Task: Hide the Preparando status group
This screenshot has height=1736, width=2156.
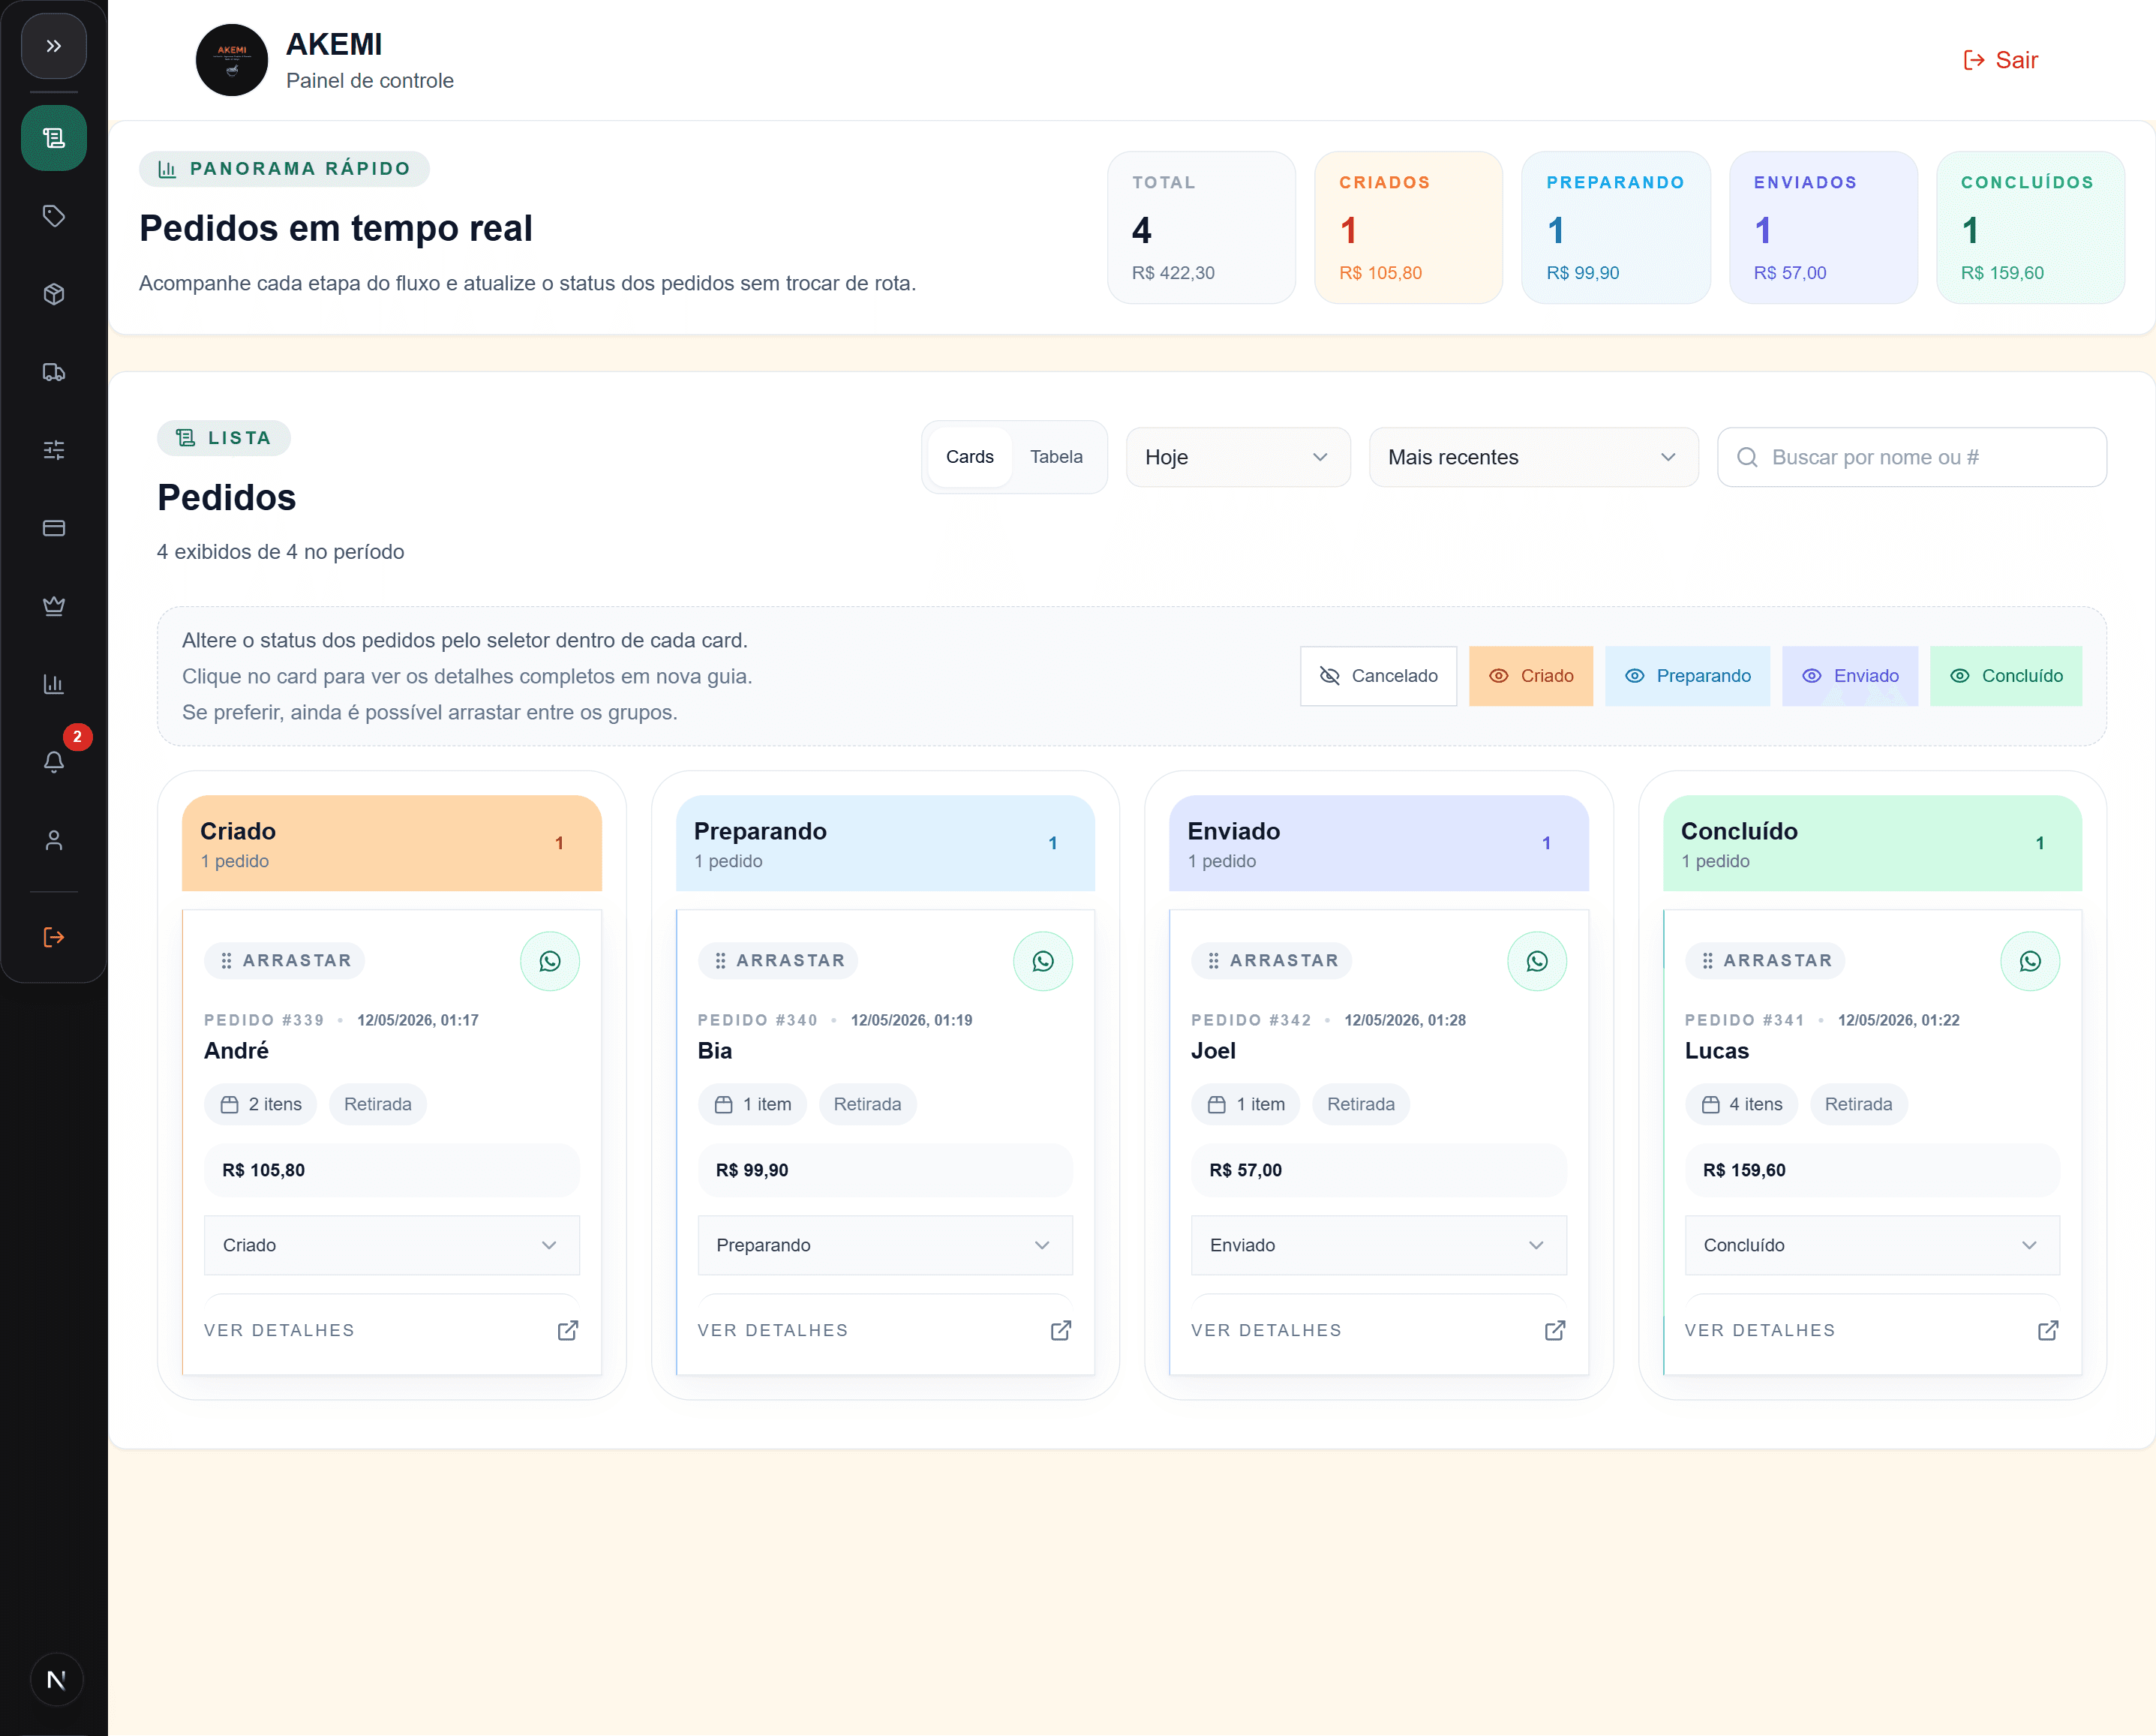Action: click(1687, 676)
